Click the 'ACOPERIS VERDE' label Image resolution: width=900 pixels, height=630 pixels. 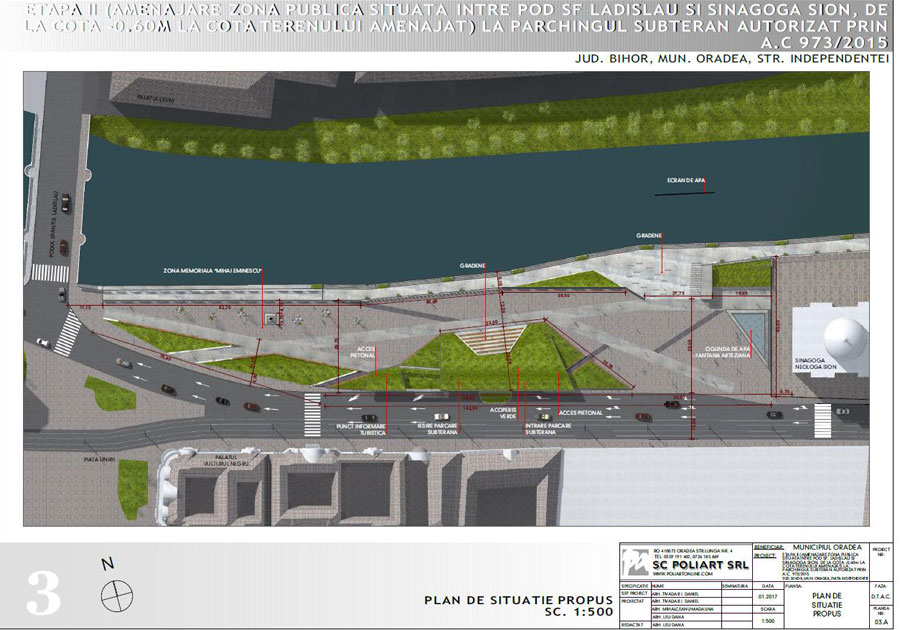click(503, 413)
